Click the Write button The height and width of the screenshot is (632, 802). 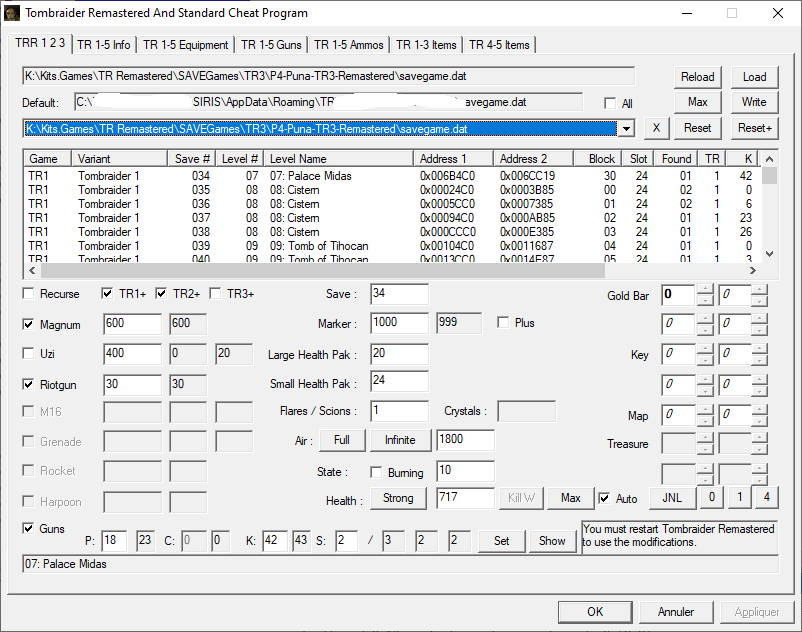click(x=754, y=102)
